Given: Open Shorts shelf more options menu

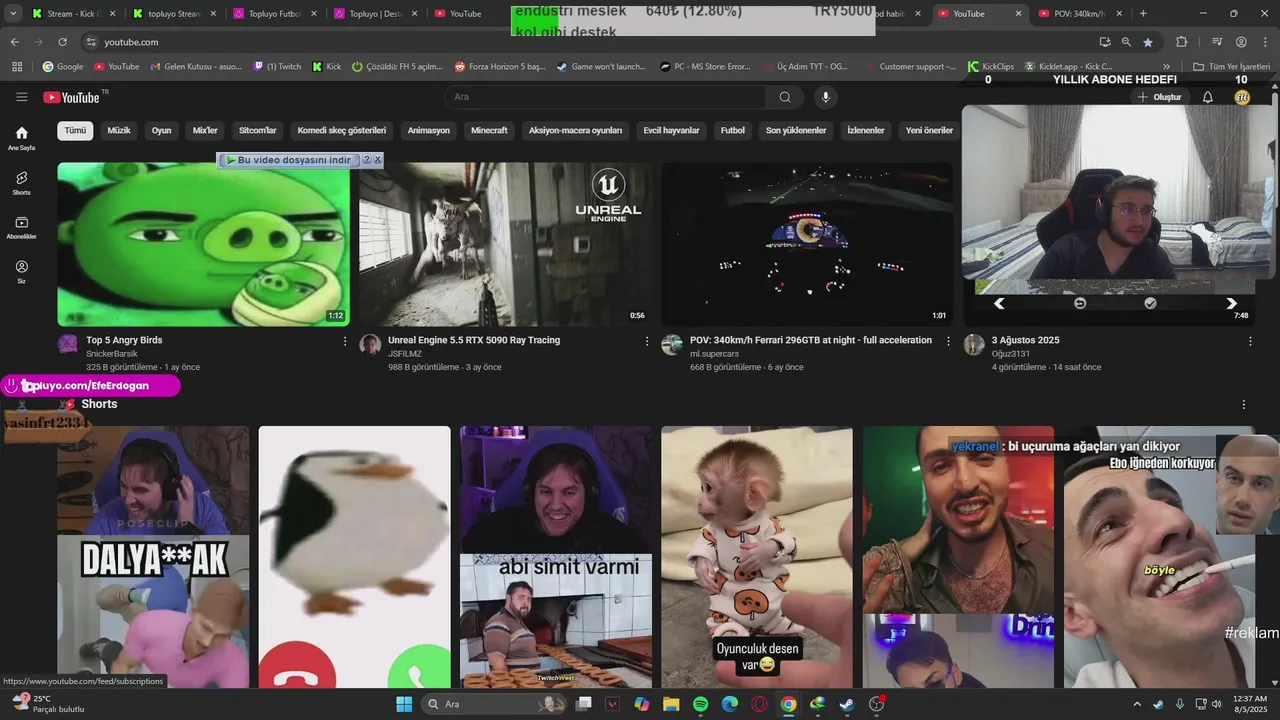Looking at the screenshot, I should [x=1244, y=405].
